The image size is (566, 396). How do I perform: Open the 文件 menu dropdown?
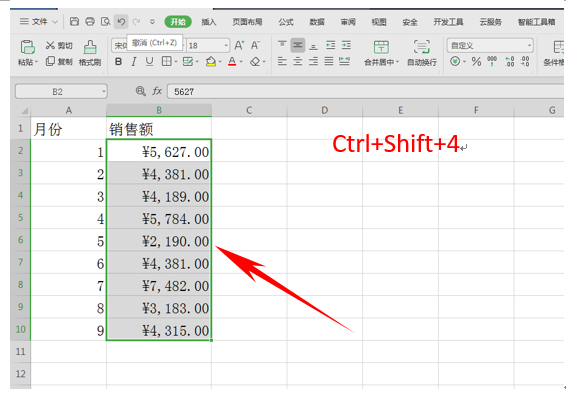coord(39,22)
